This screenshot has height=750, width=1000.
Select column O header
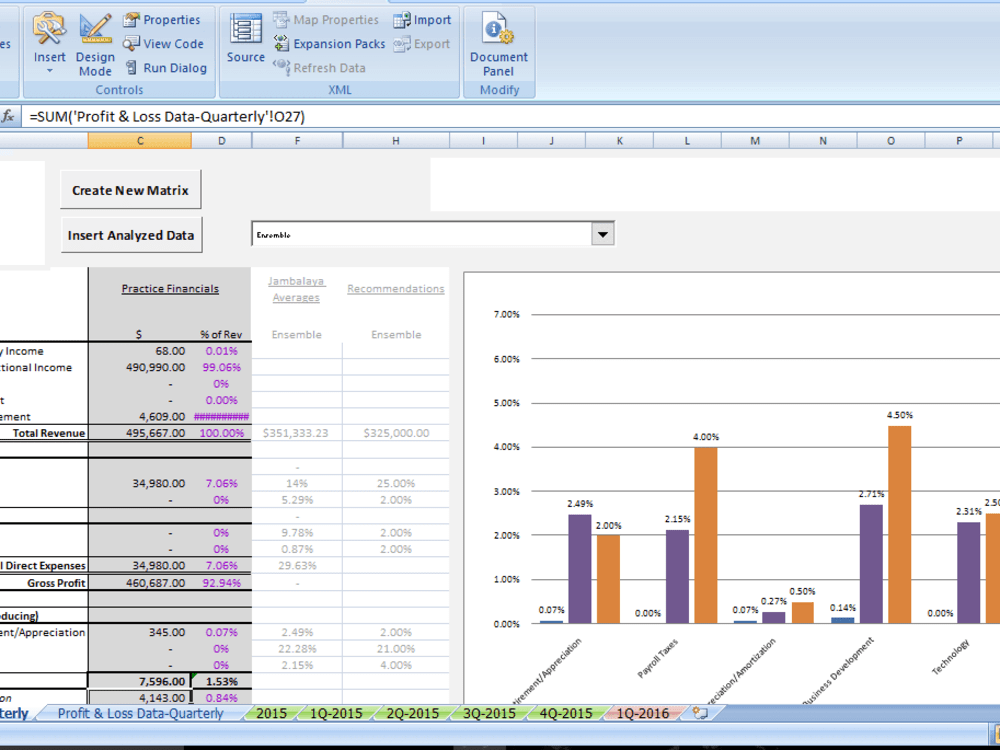point(891,140)
